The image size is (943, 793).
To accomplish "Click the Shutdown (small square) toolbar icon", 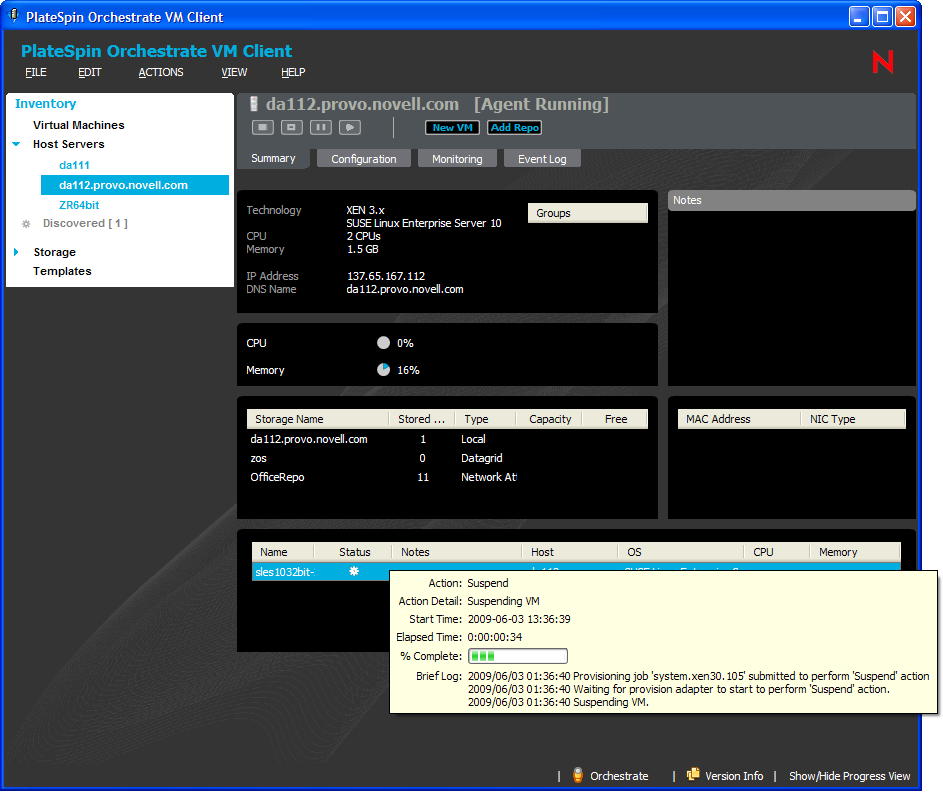I will point(291,127).
